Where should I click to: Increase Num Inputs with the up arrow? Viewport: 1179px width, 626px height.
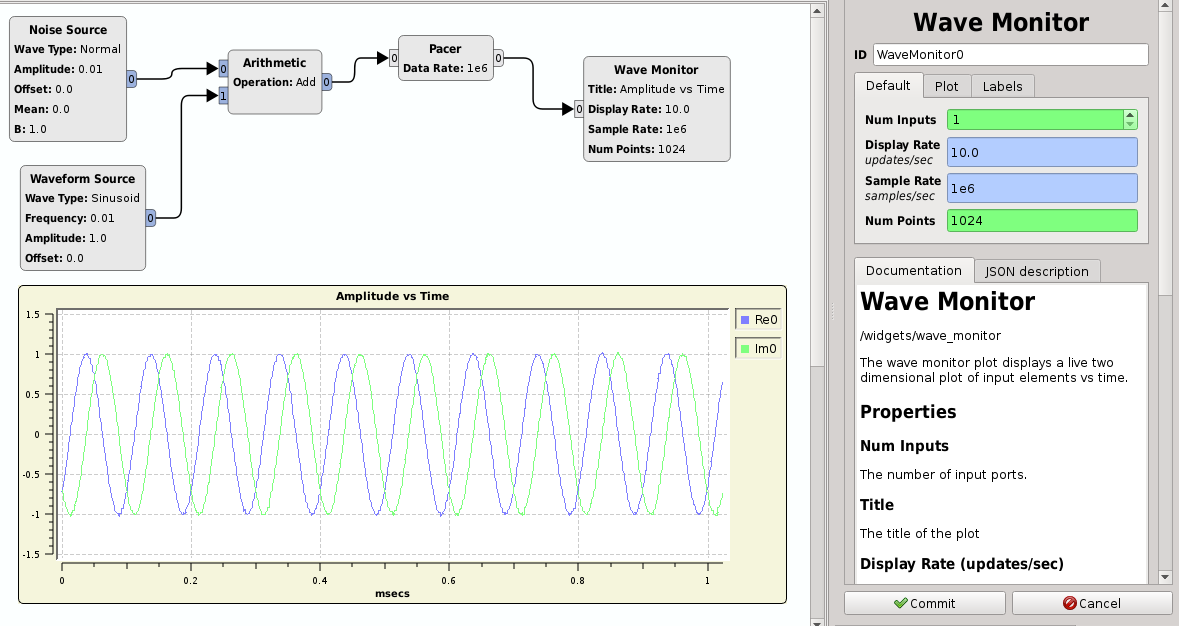click(x=1130, y=115)
